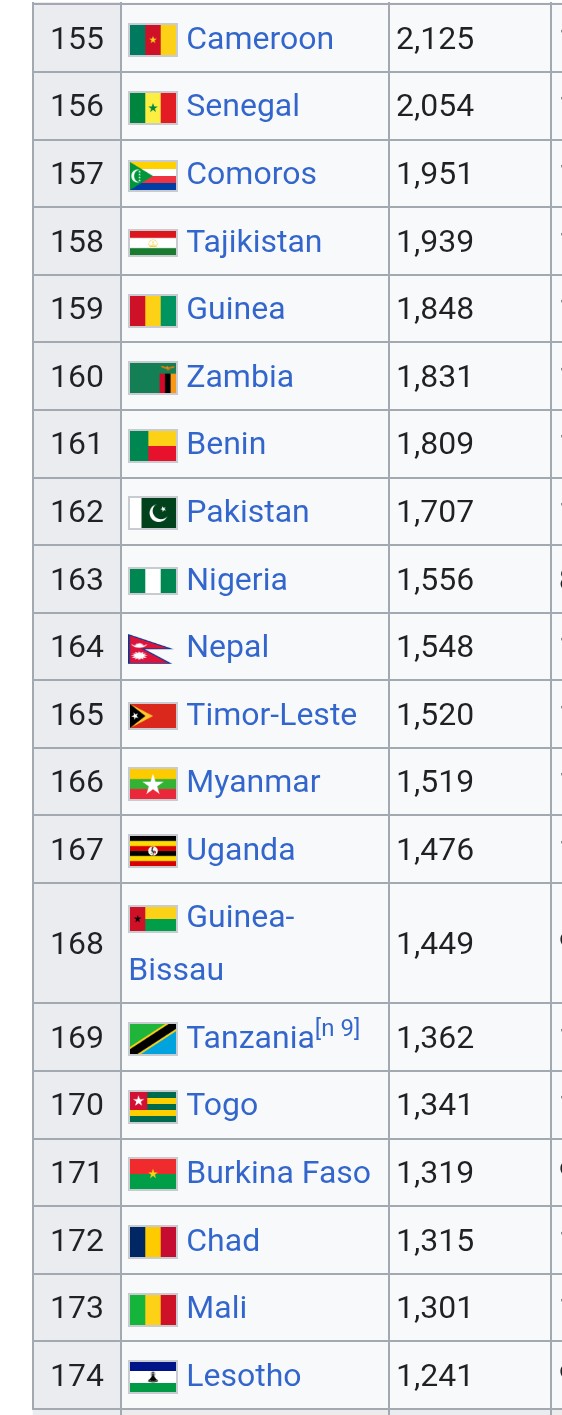Click the Tanzania flag icon
The width and height of the screenshot is (562, 1415).
[x=153, y=1038]
